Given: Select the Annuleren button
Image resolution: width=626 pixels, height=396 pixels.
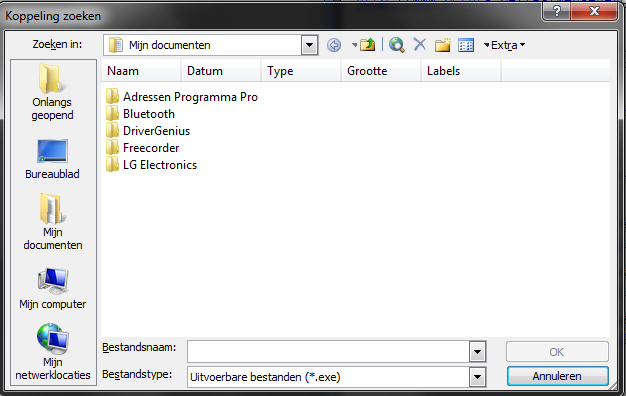Looking at the screenshot, I should (x=557, y=376).
